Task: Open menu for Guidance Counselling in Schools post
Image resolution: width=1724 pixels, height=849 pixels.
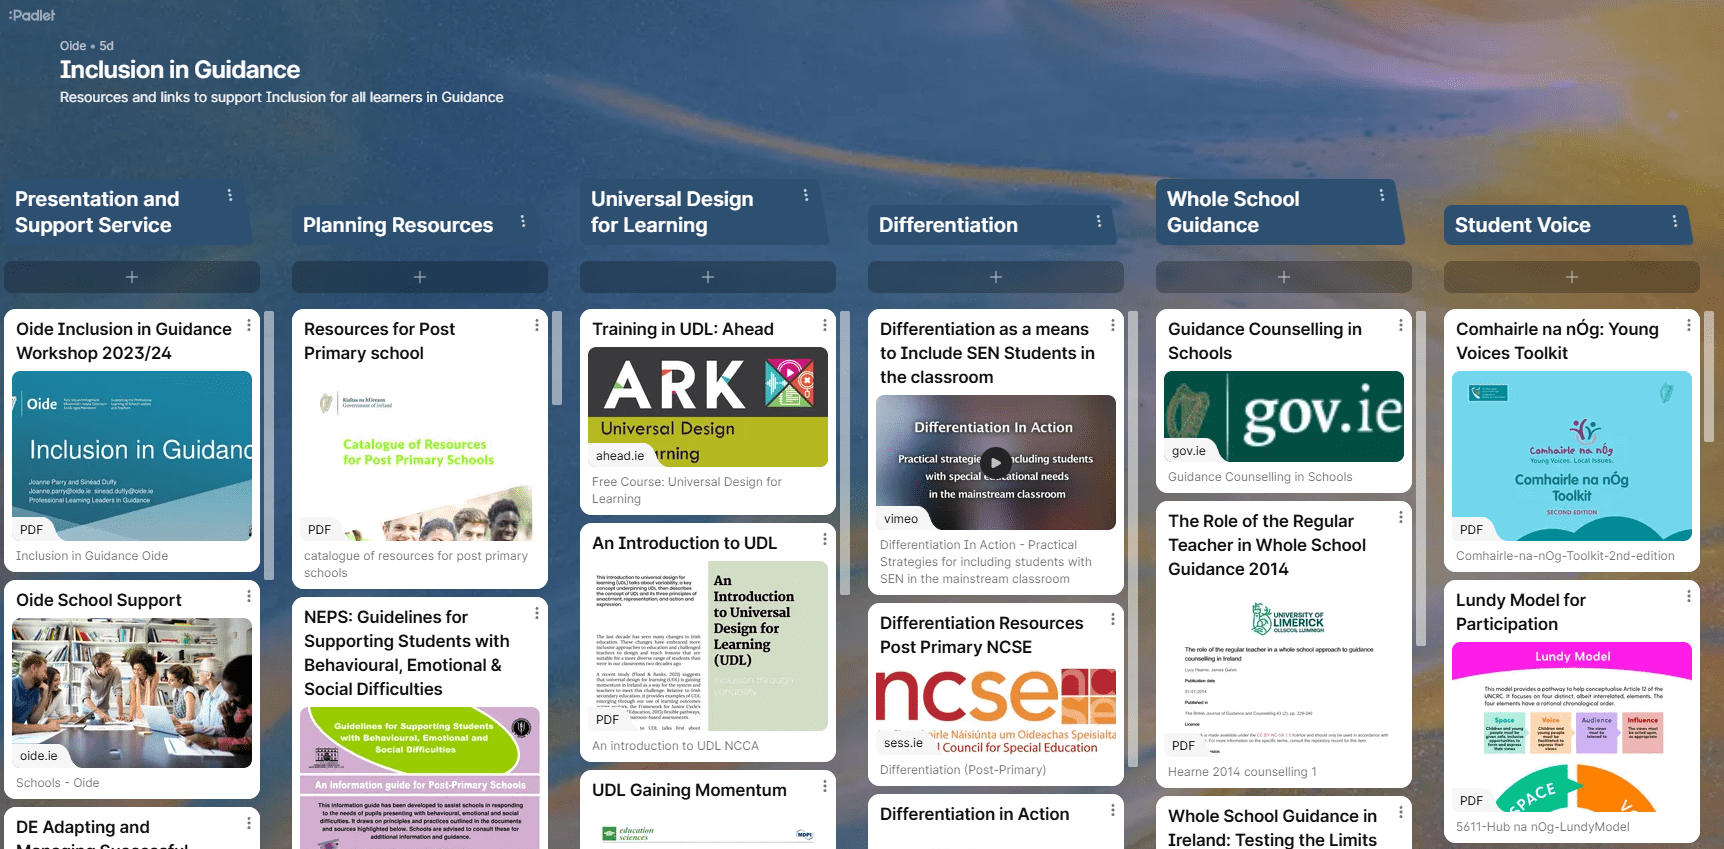Action: coord(1401,325)
